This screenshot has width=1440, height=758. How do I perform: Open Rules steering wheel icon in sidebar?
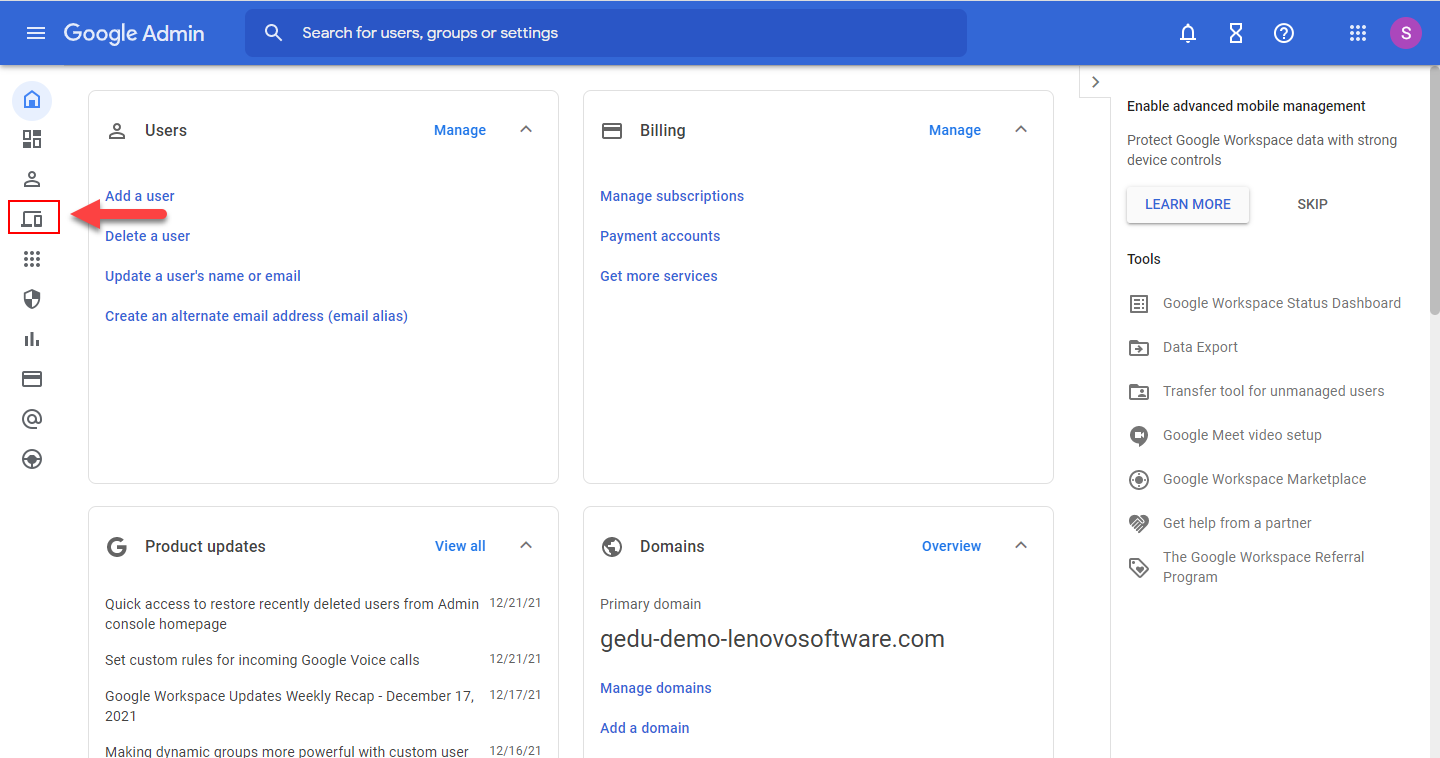(32, 459)
